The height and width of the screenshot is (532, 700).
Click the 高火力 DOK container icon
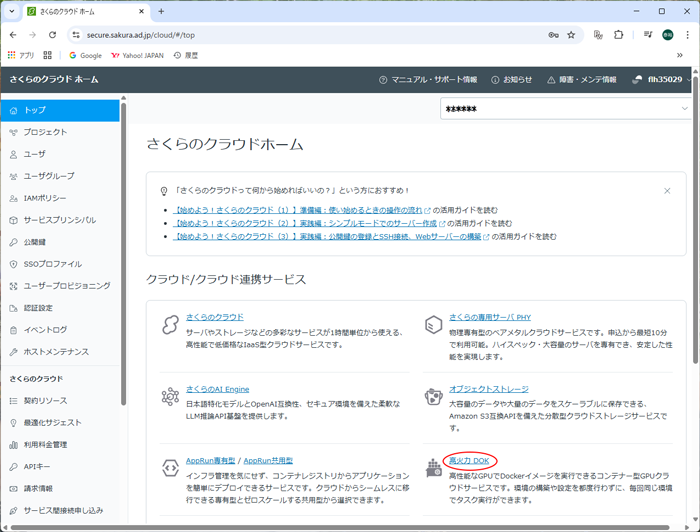click(433, 468)
